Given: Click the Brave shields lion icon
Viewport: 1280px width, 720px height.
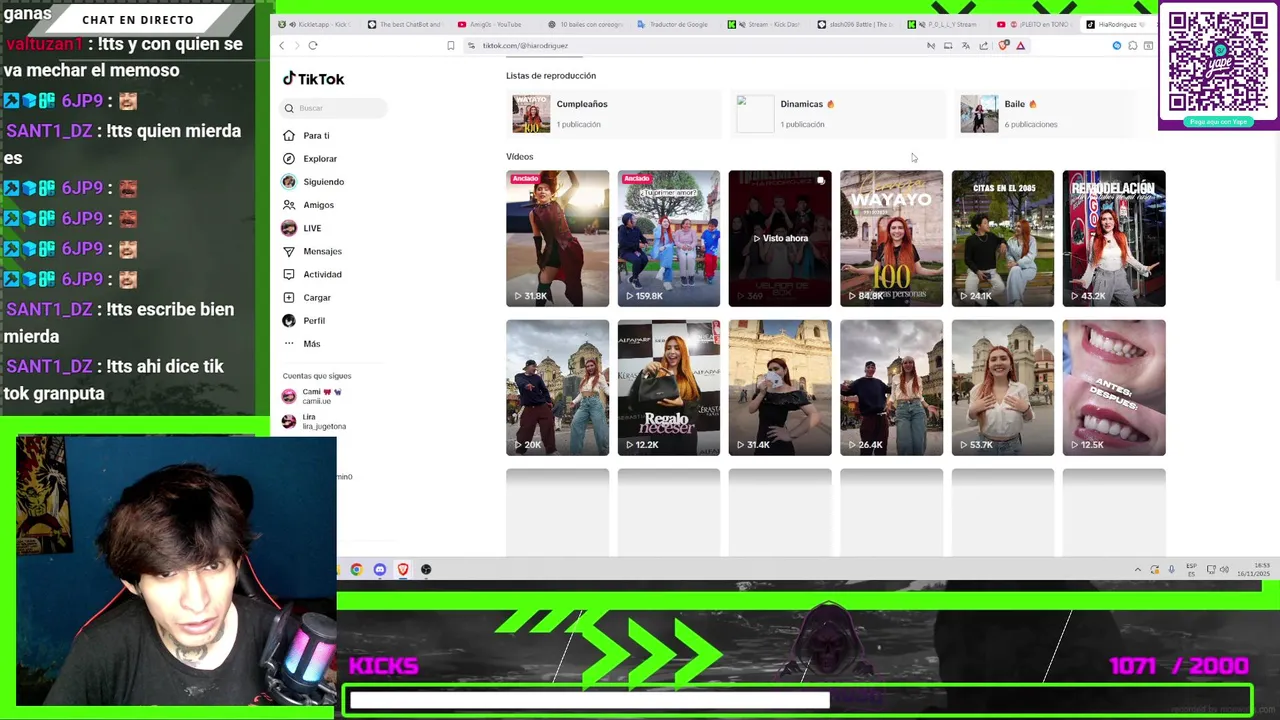Looking at the screenshot, I should coord(1004,45).
